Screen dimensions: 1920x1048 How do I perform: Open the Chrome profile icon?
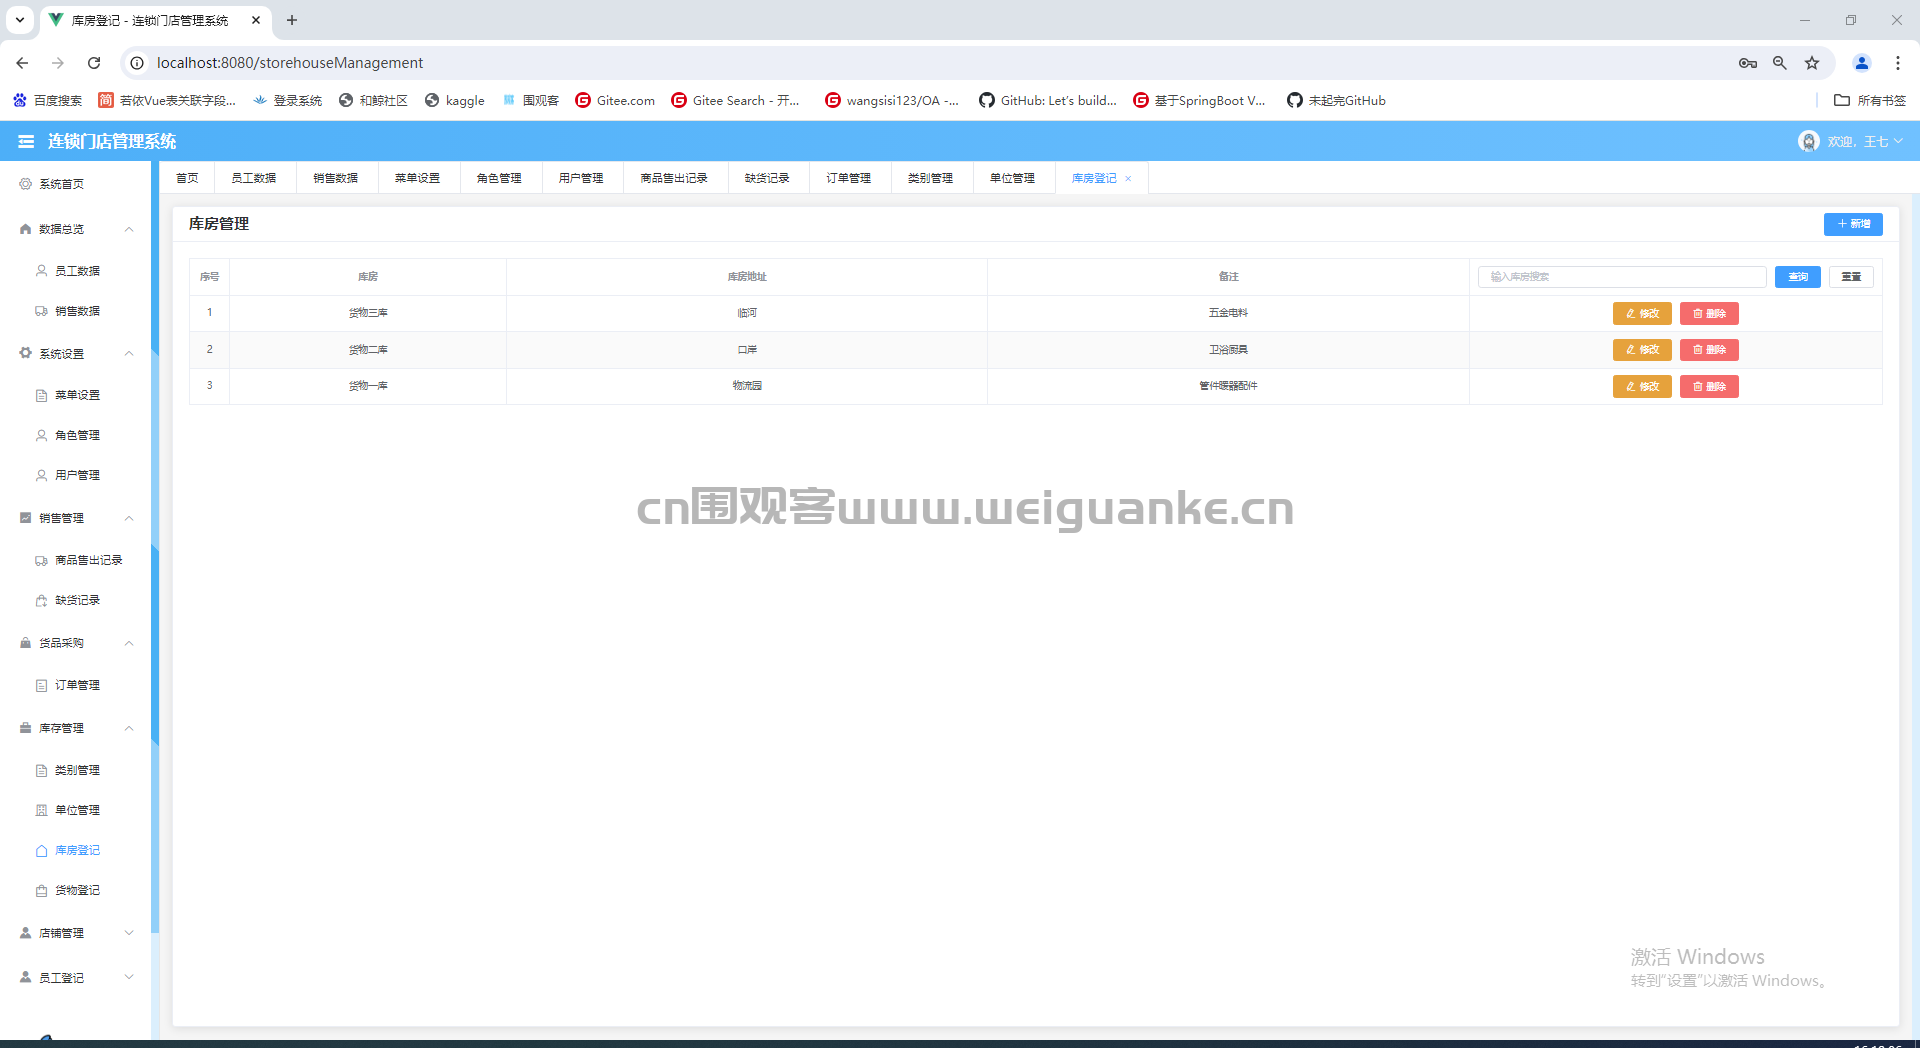(x=1862, y=63)
